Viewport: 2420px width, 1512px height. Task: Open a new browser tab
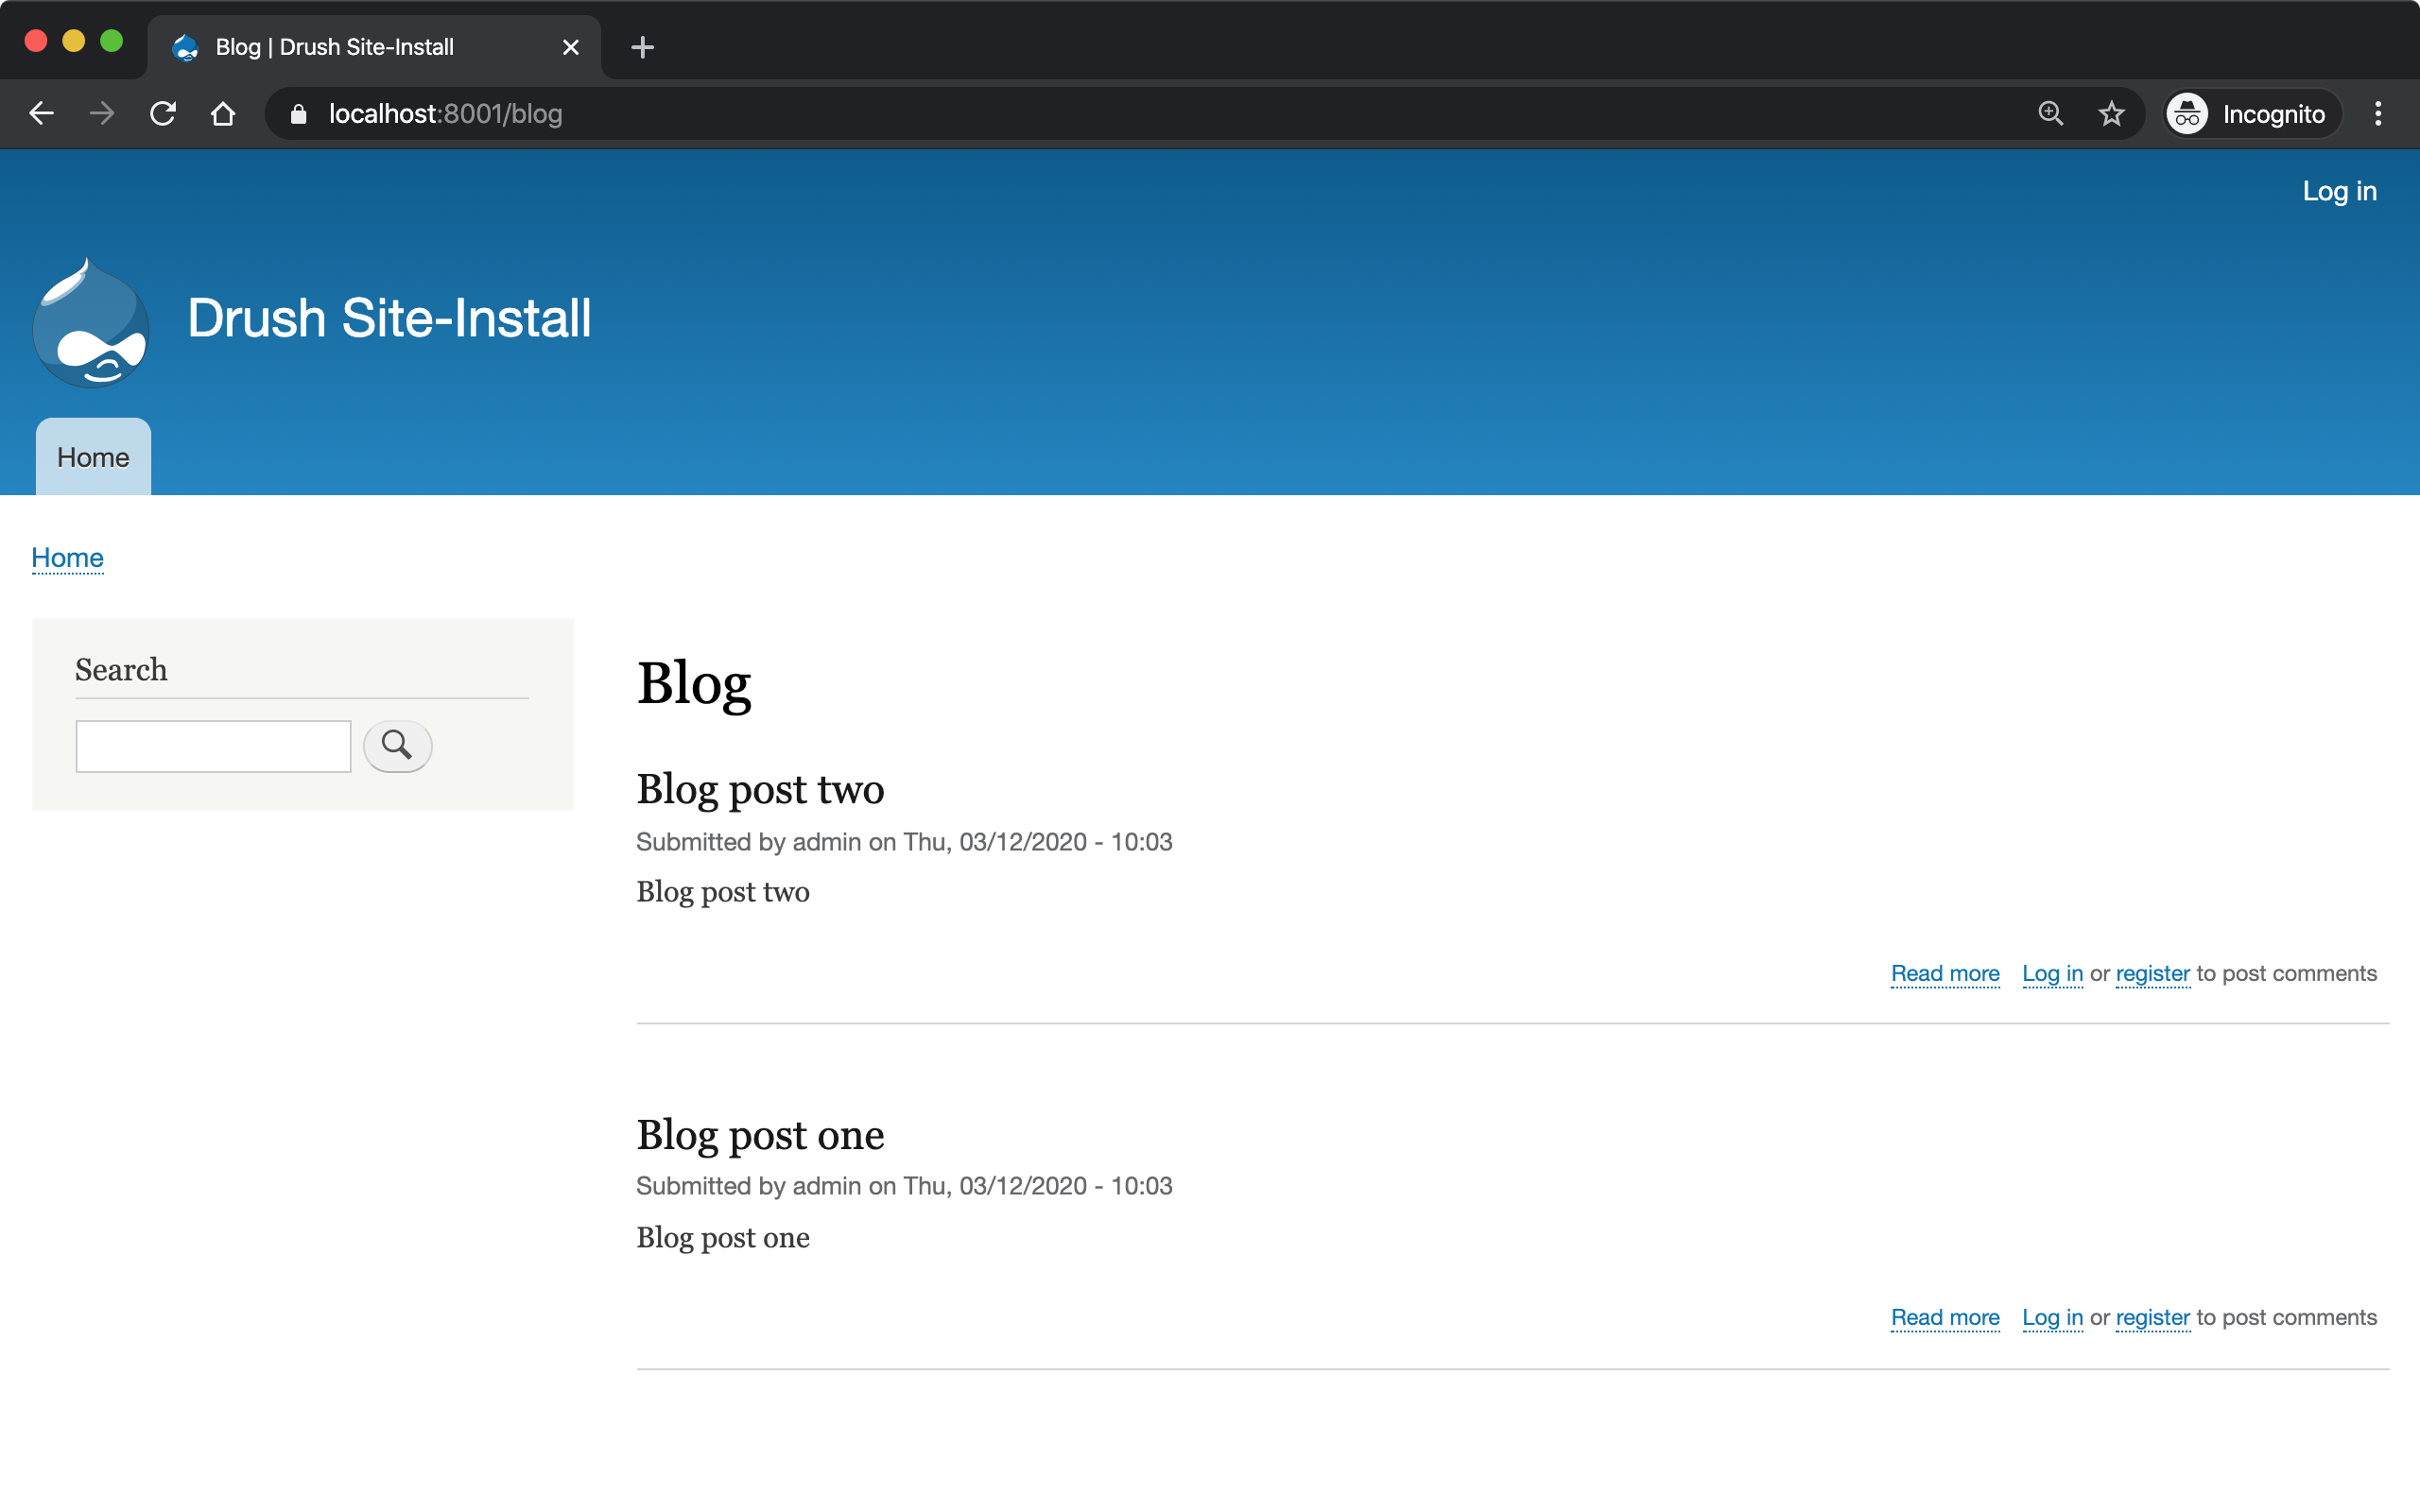pyautogui.click(x=643, y=47)
